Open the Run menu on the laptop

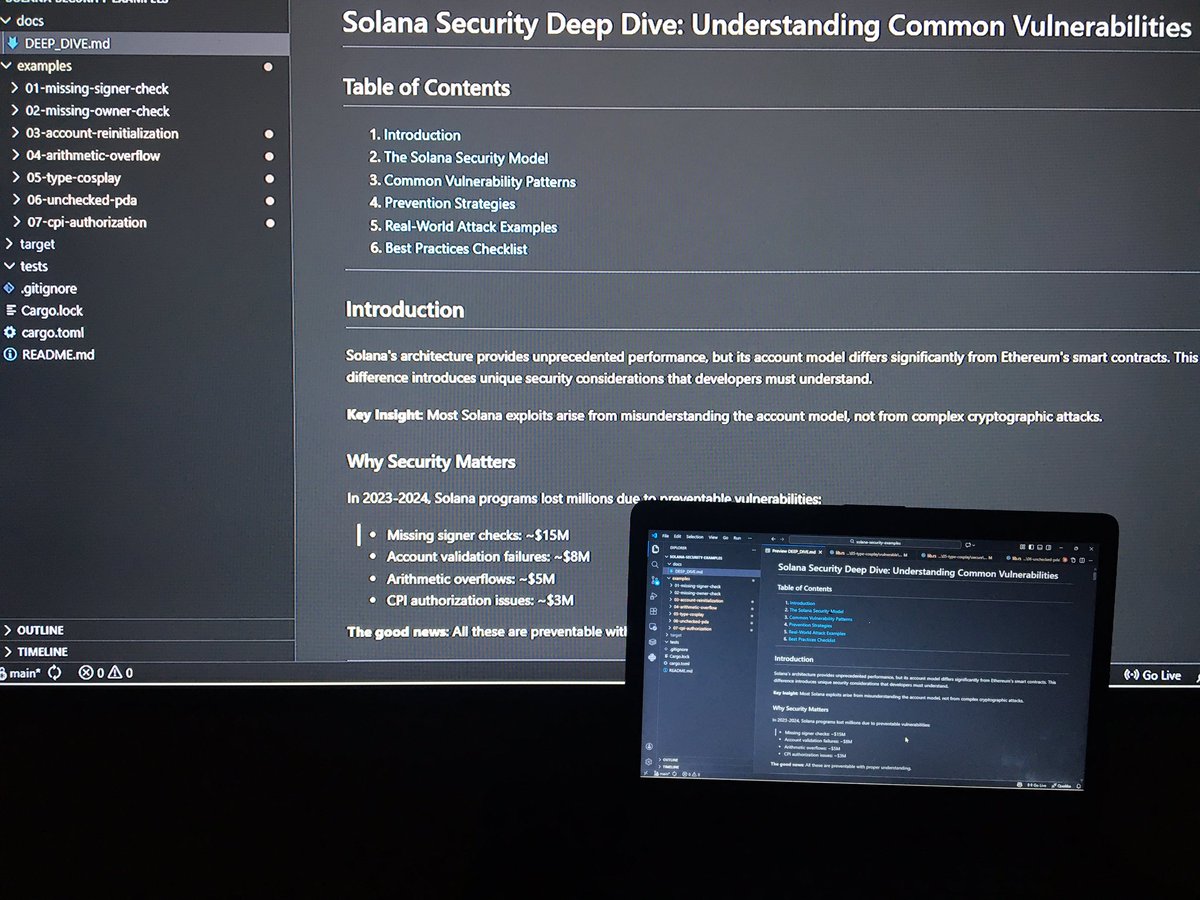pos(737,538)
